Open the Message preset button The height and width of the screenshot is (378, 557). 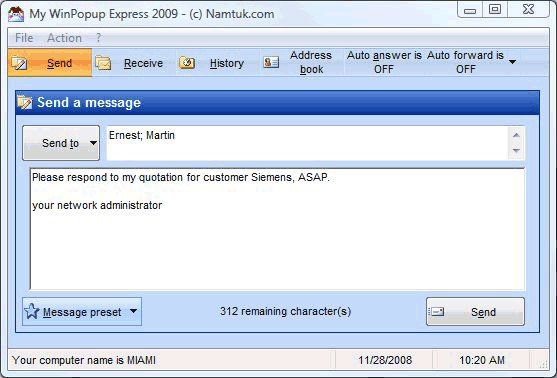pyautogui.click(x=82, y=312)
